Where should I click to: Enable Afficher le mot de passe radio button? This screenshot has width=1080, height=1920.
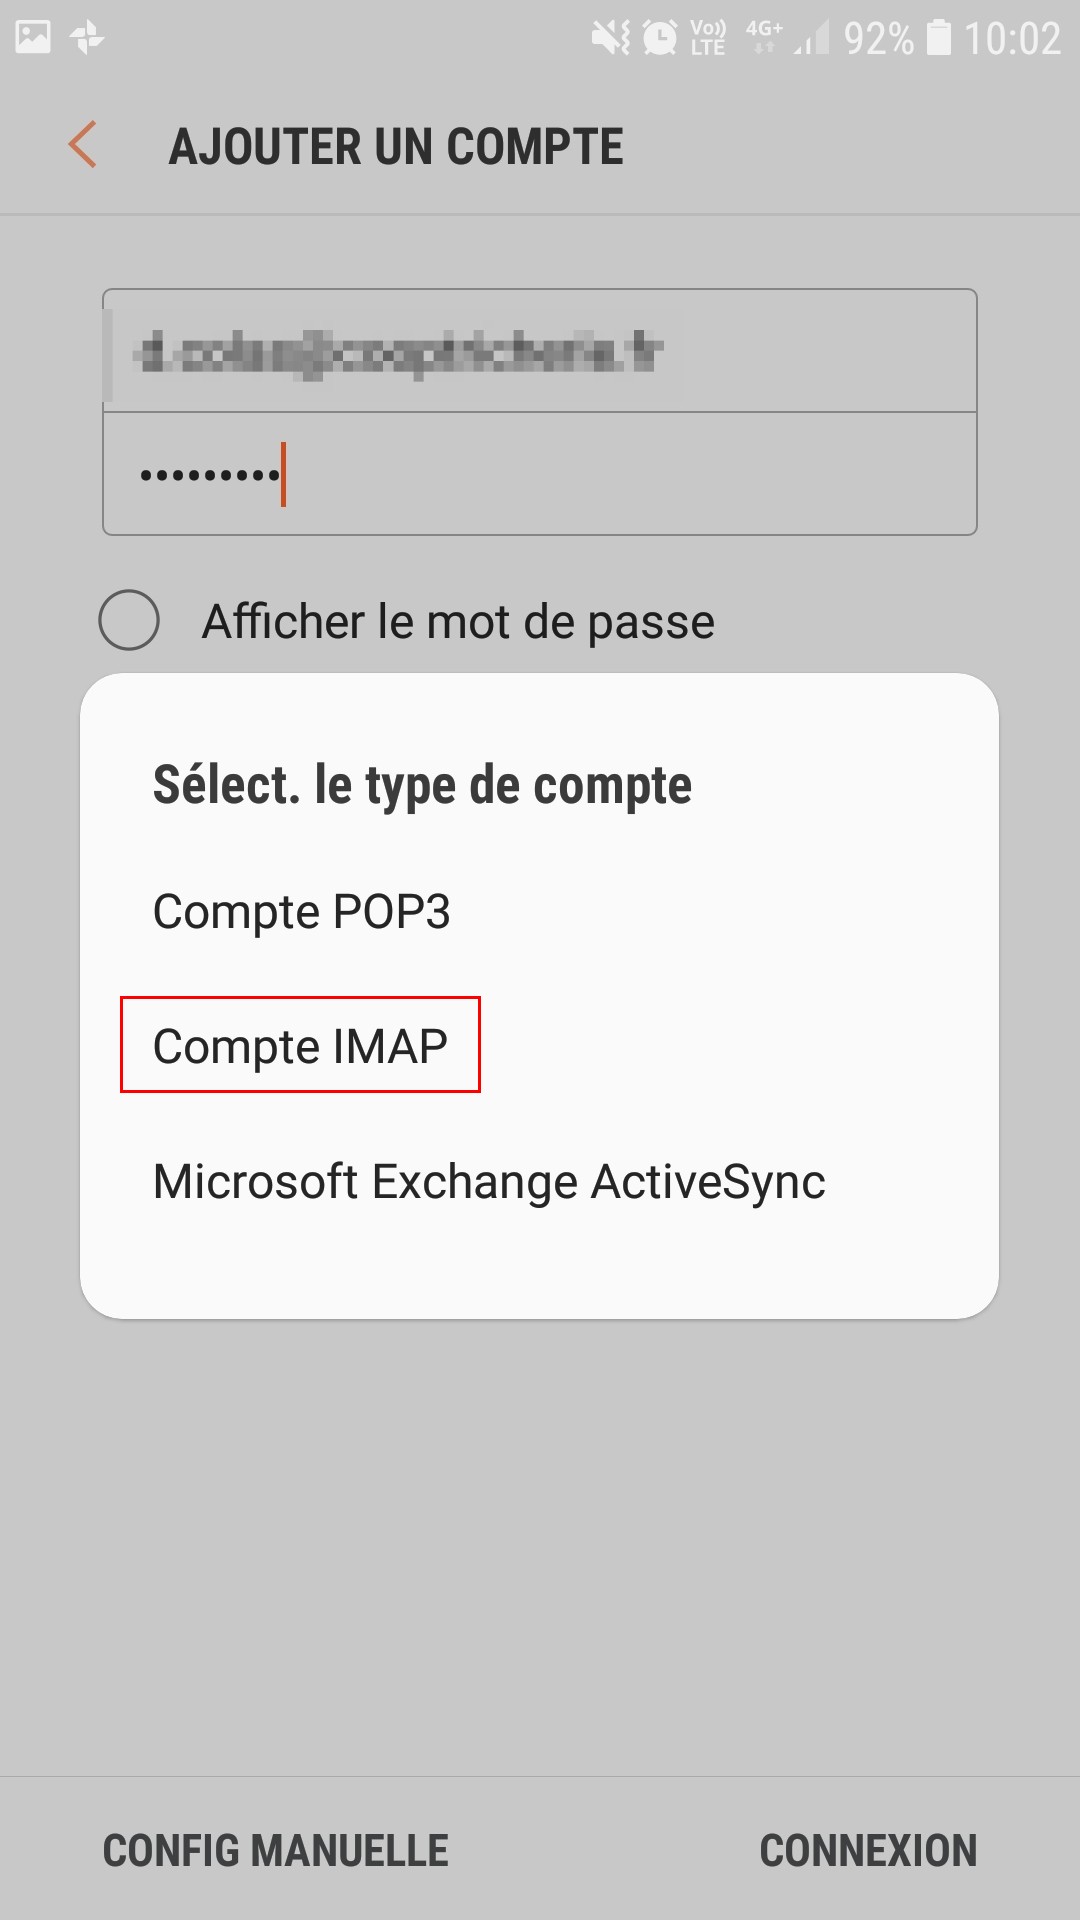pyautogui.click(x=129, y=620)
